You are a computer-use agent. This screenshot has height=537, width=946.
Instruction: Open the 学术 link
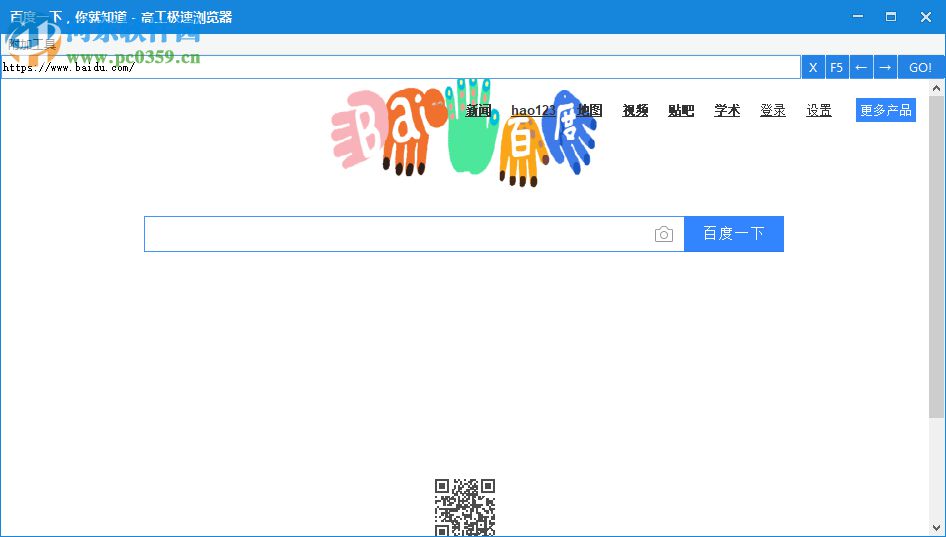(727, 110)
